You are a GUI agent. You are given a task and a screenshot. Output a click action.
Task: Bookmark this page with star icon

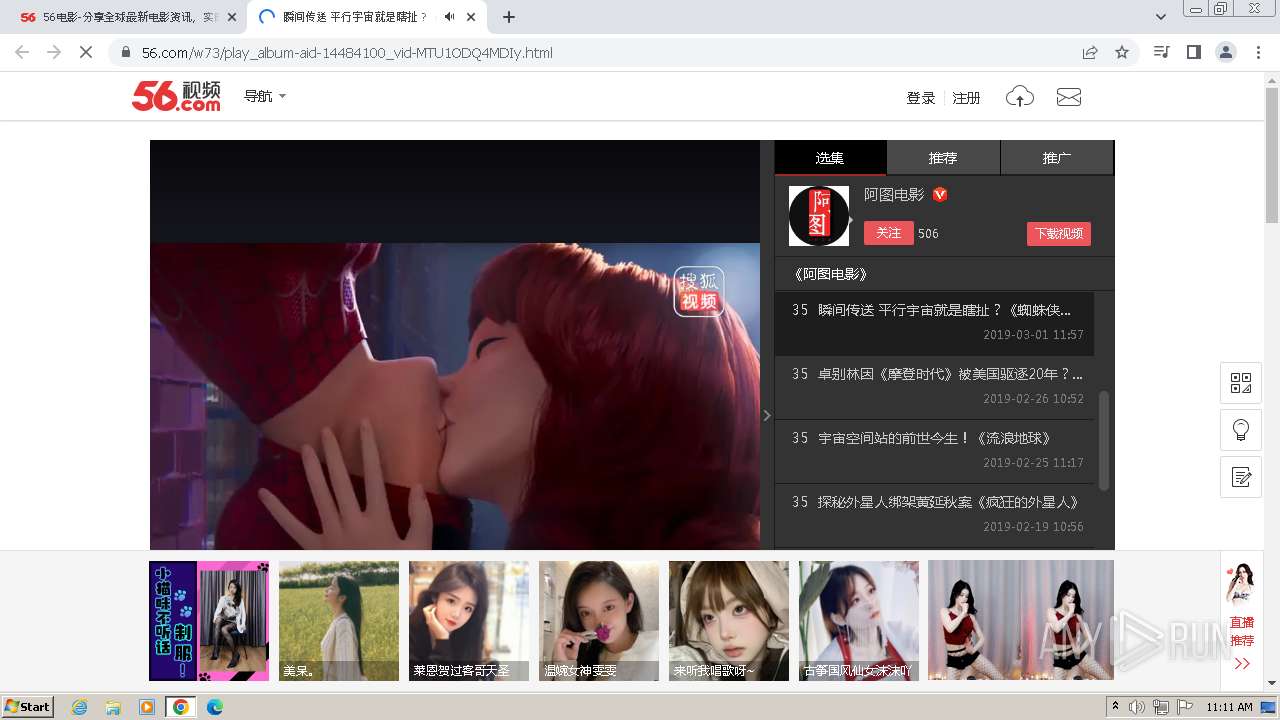pyautogui.click(x=1122, y=52)
